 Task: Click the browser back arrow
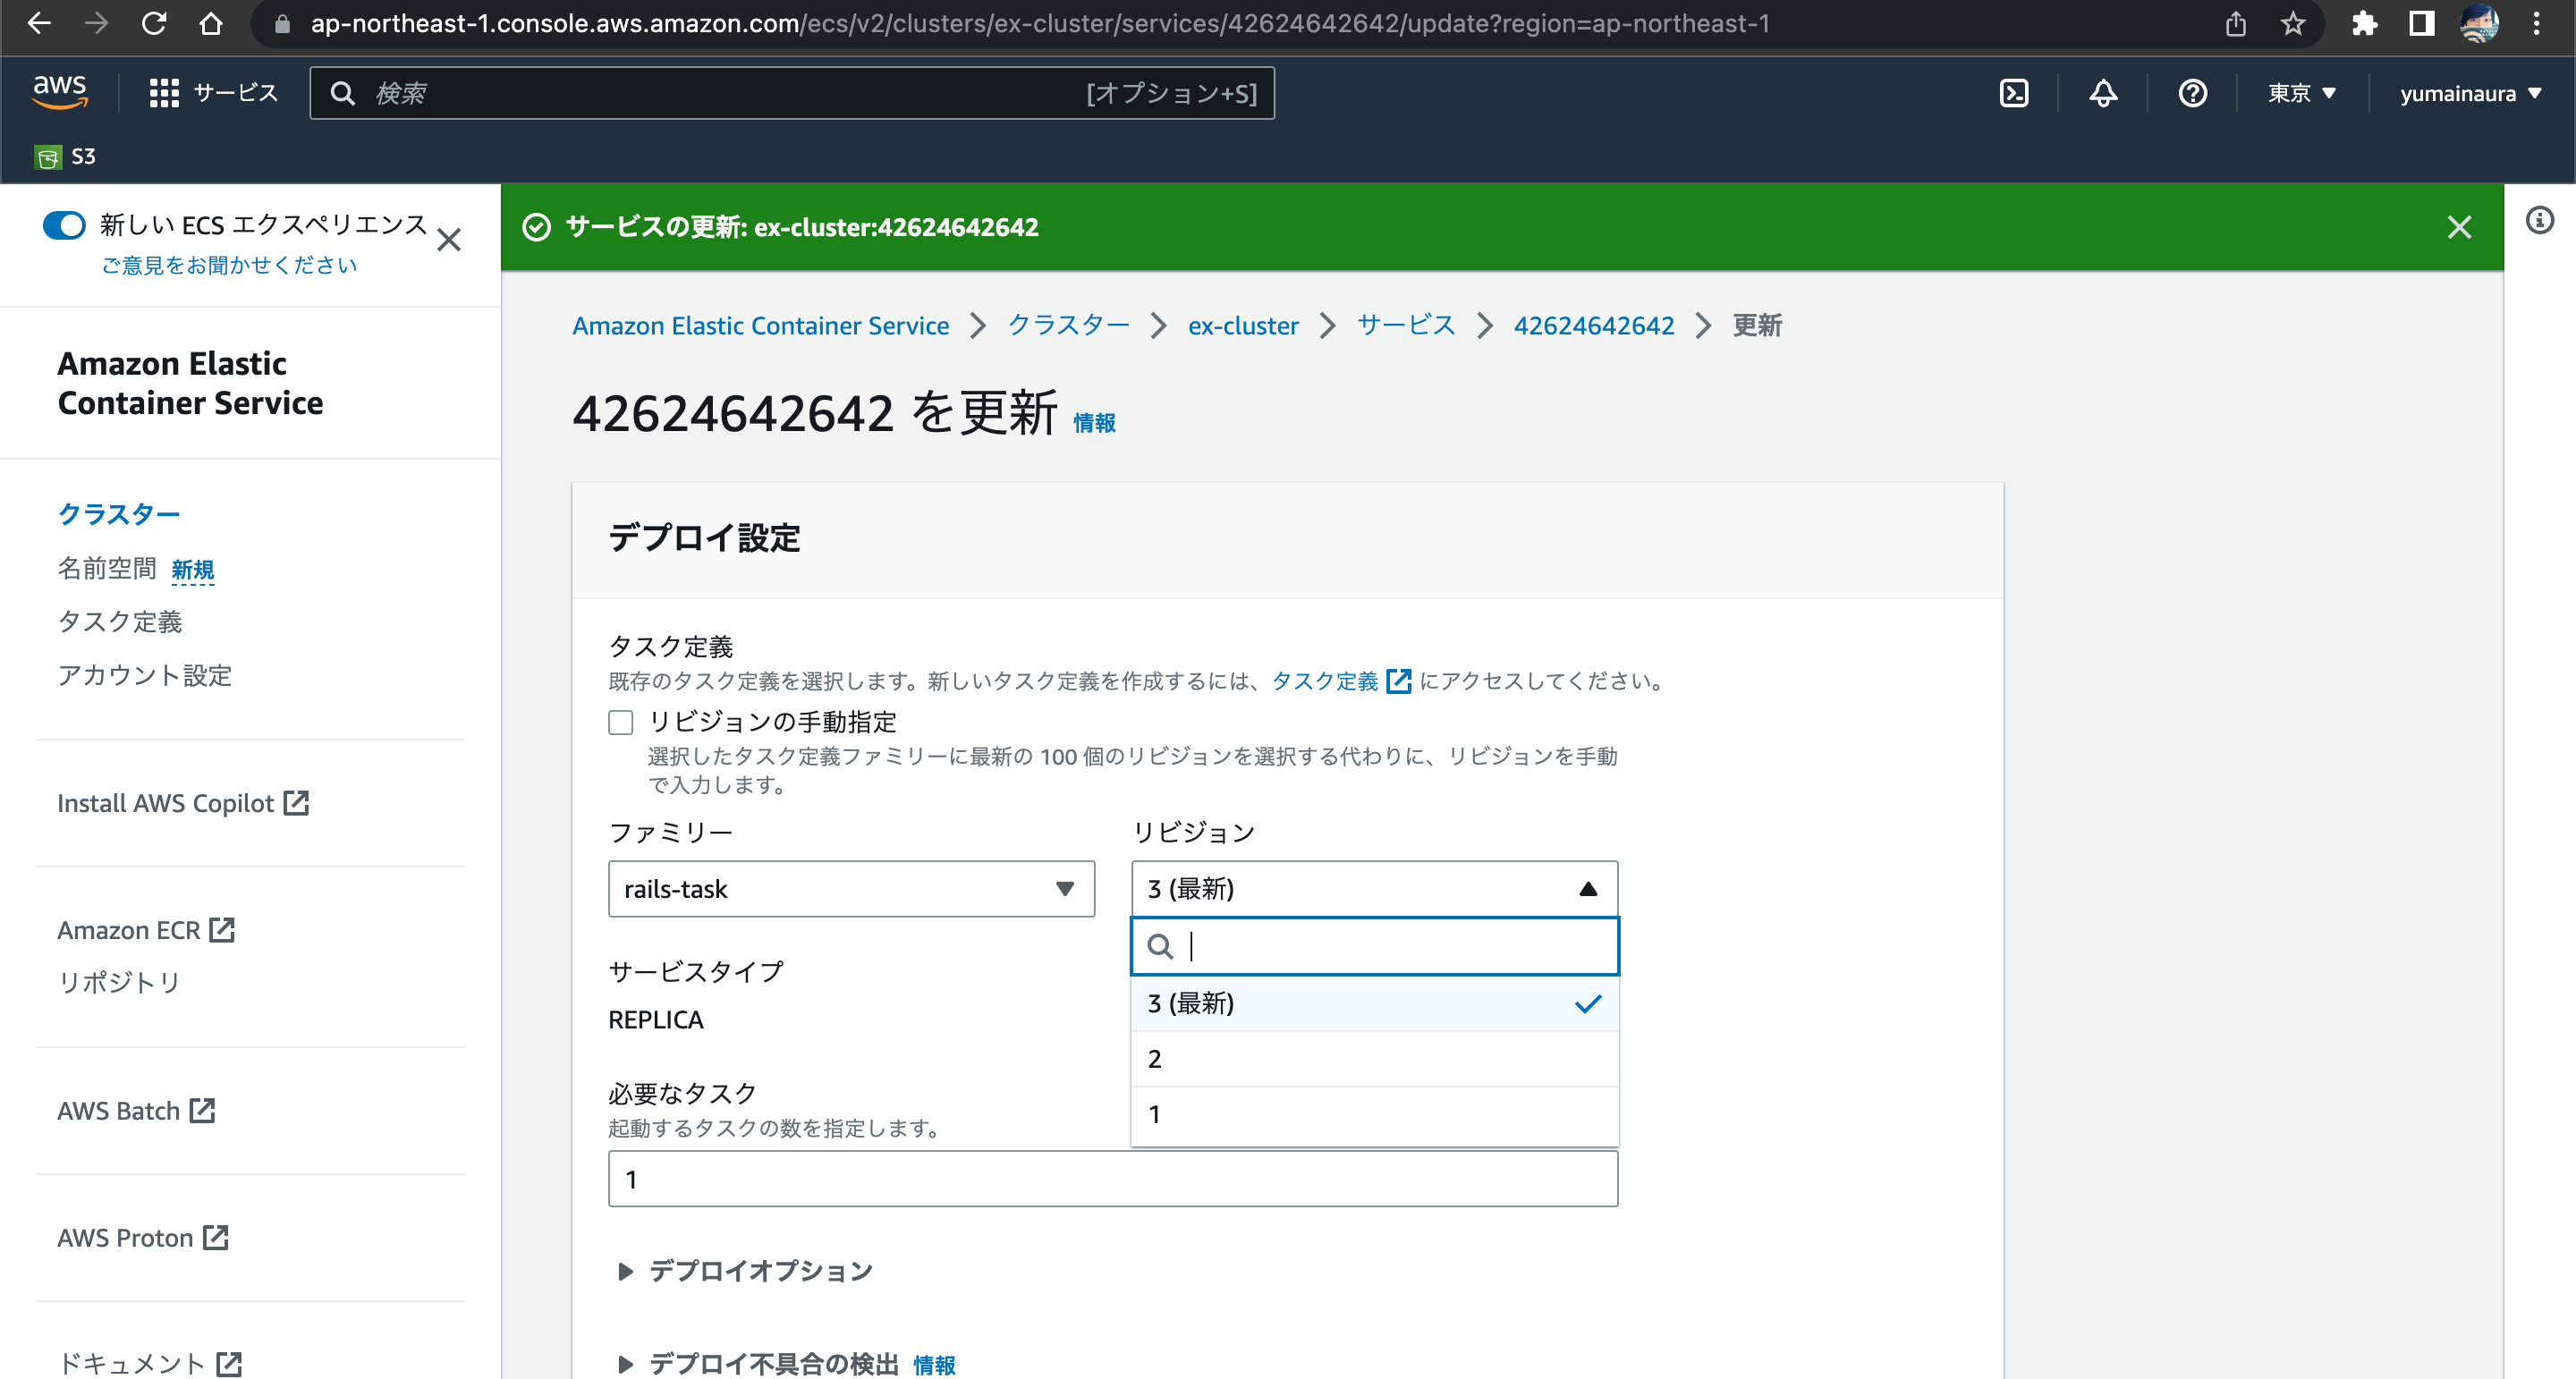coord(39,23)
